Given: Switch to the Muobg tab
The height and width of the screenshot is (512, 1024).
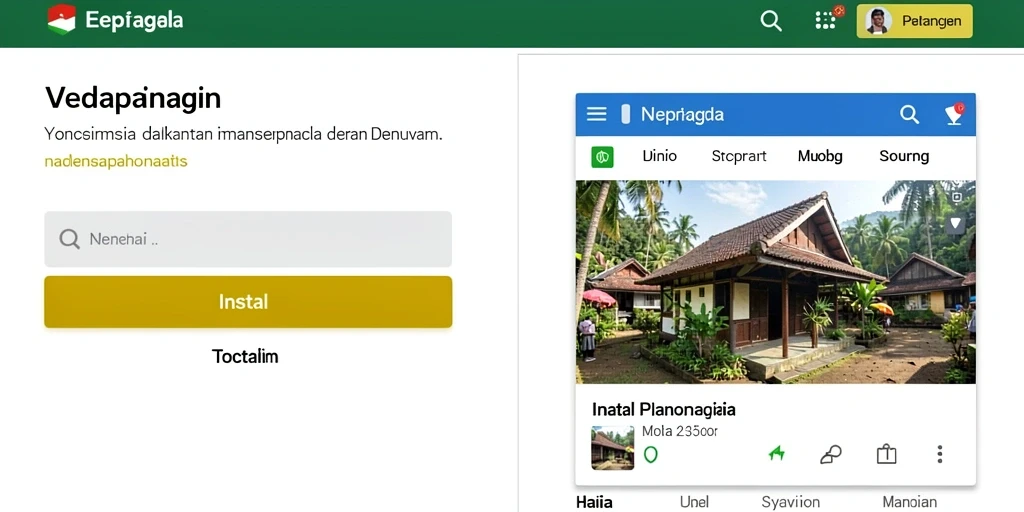Looking at the screenshot, I should click(x=820, y=157).
